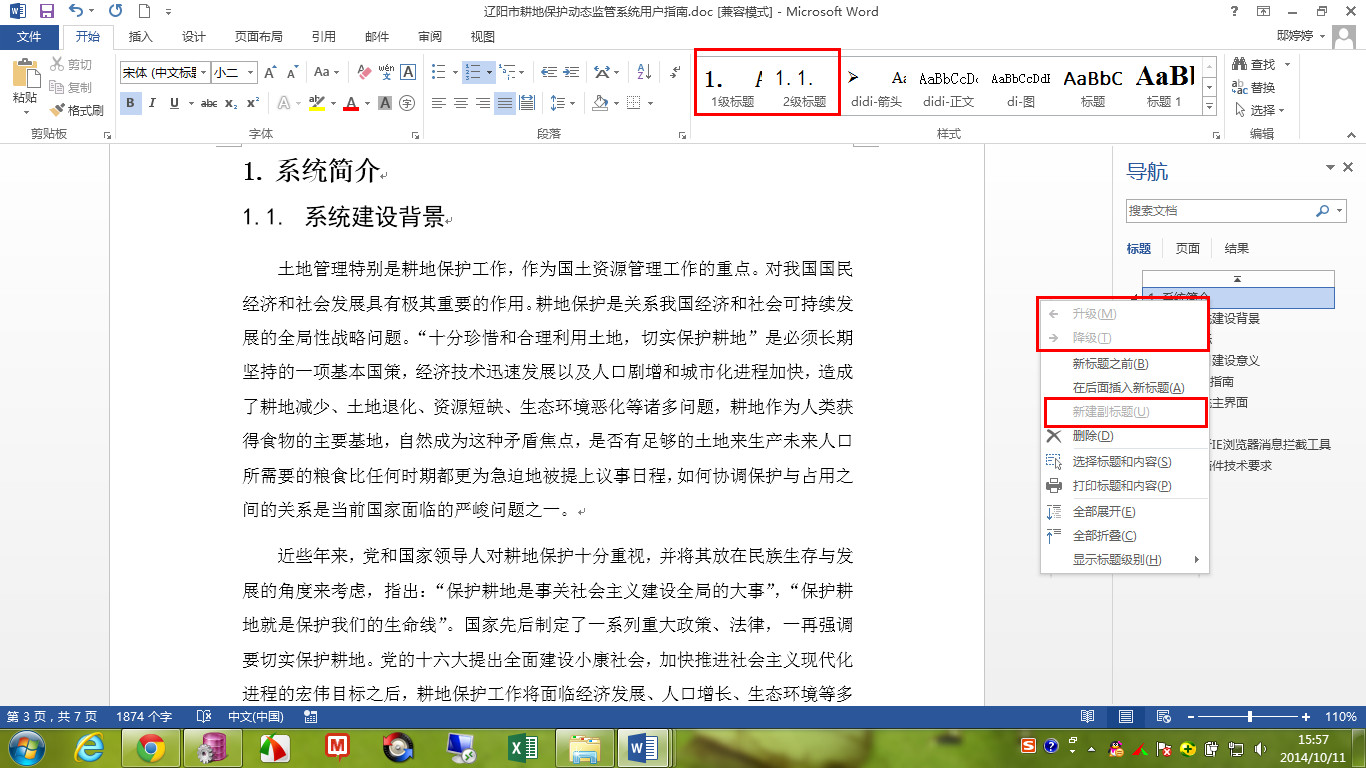Align text left
1366x768 pixels.
coord(438,103)
